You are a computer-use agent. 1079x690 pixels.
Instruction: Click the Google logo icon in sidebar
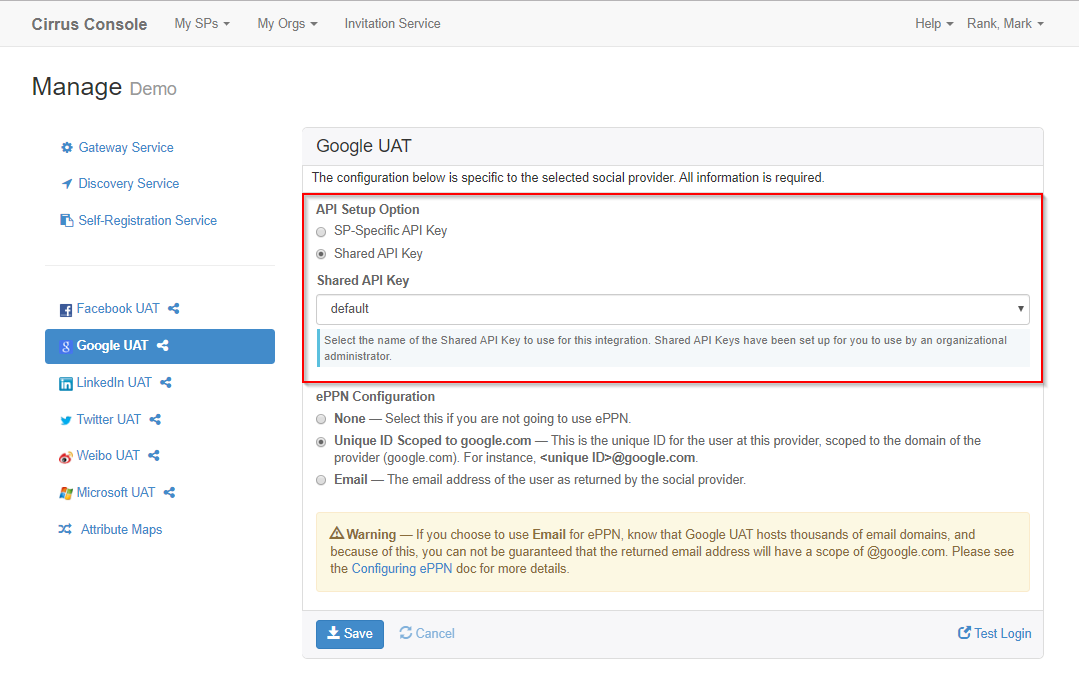65,347
